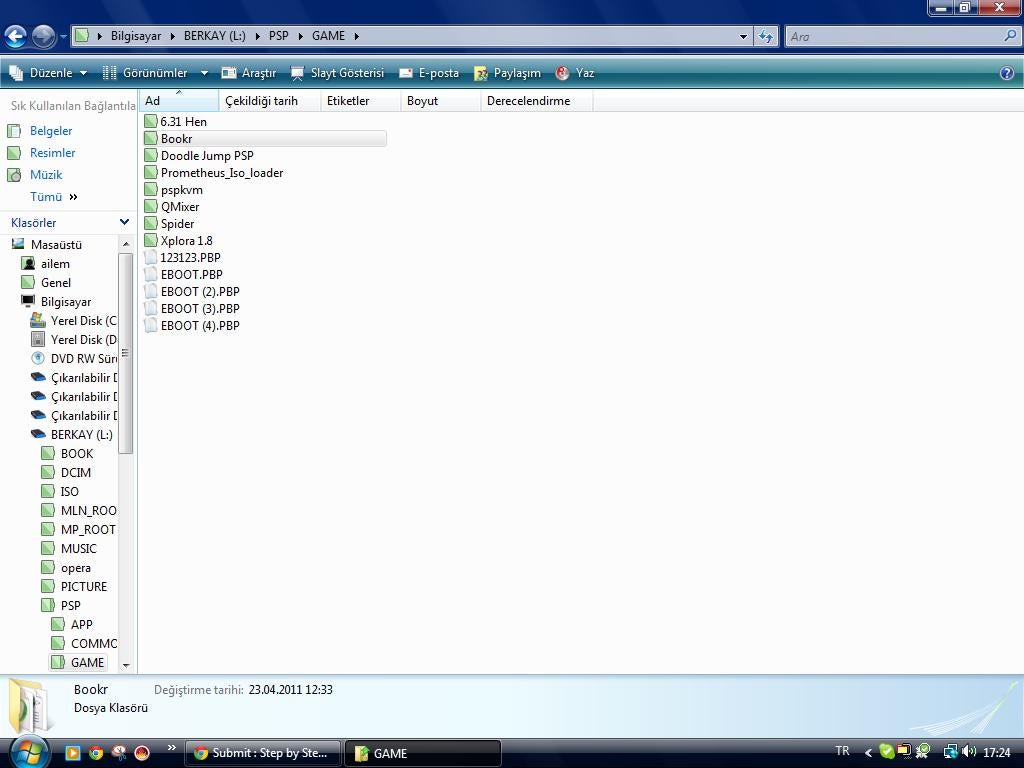This screenshot has width=1024, height=768.
Task: Start Slayt Gösterisi slideshow from toolbar
Action: (337, 73)
